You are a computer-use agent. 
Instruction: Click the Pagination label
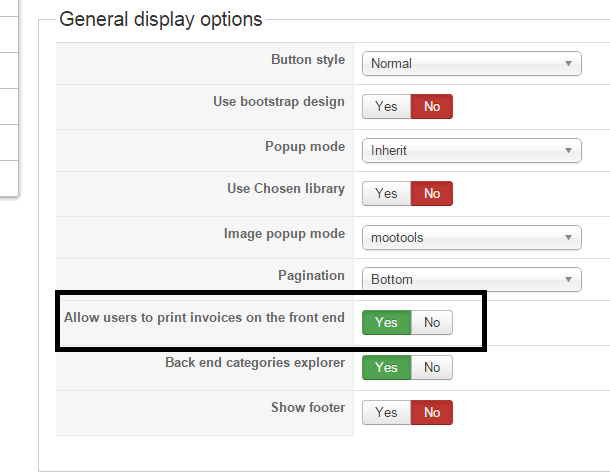click(311, 276)
